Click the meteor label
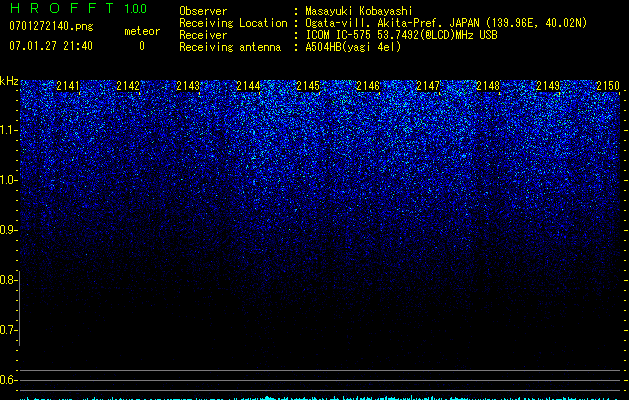Viewport: 629px width, 400px height. click(142, 31)
